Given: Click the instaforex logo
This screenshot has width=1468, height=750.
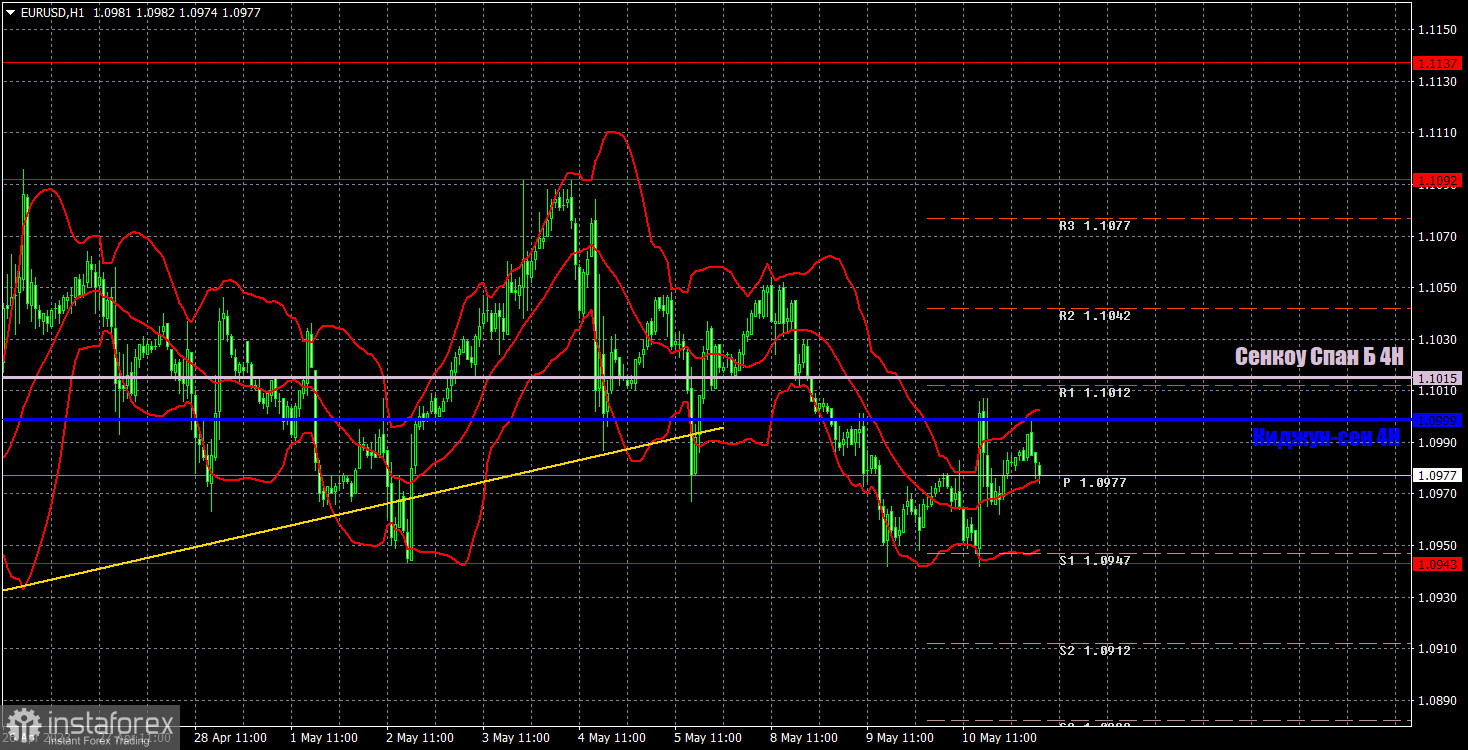Looking at the screenshot, I should pos(90,727).
